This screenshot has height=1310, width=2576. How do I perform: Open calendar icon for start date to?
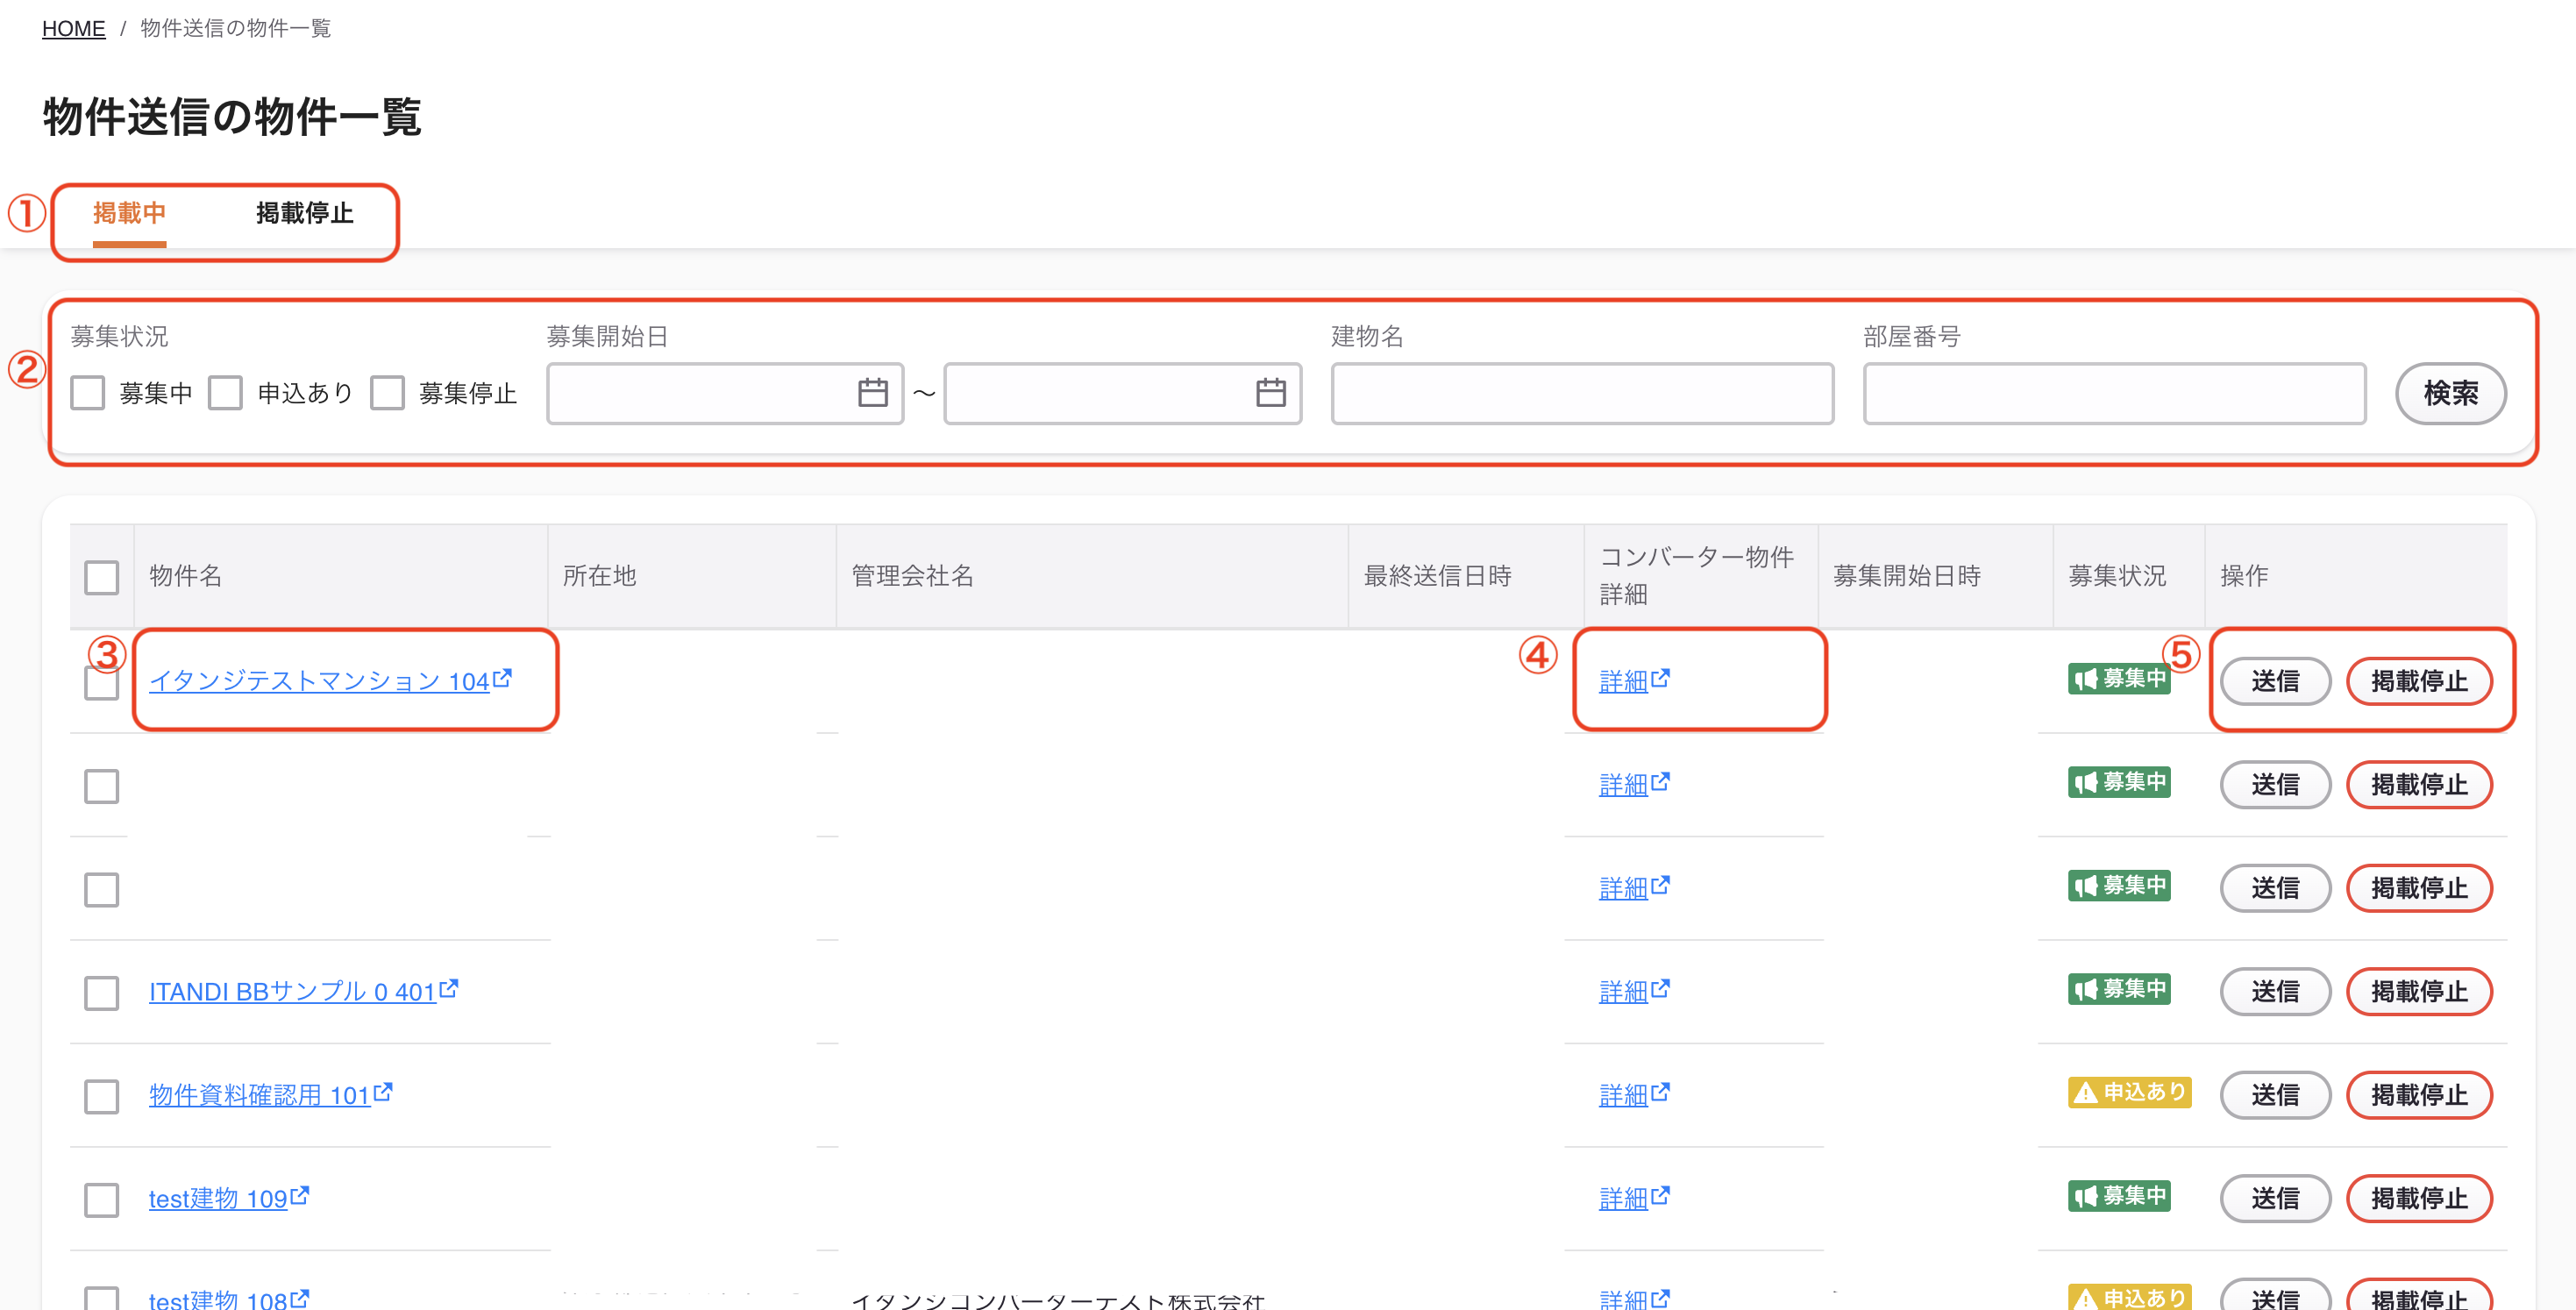(1270, 393)
